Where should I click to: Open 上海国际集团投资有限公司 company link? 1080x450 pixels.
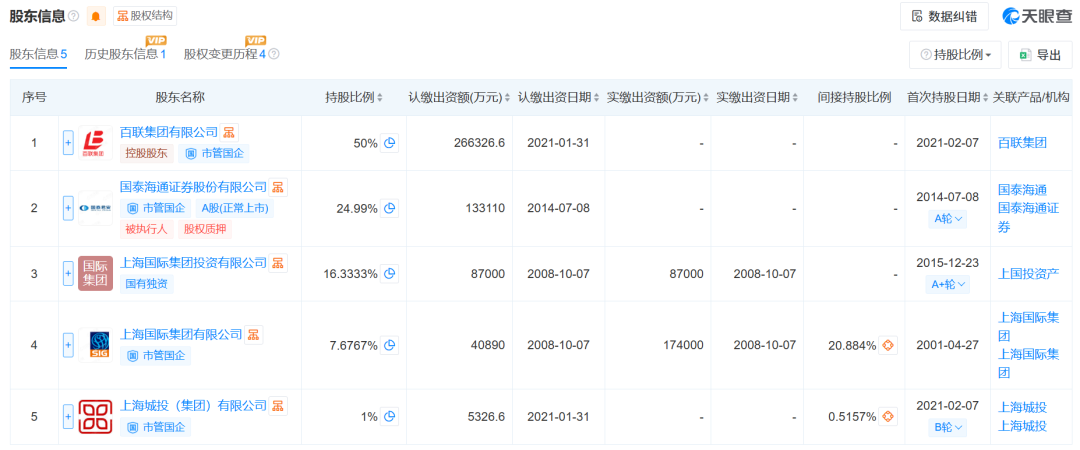[194, 263]
